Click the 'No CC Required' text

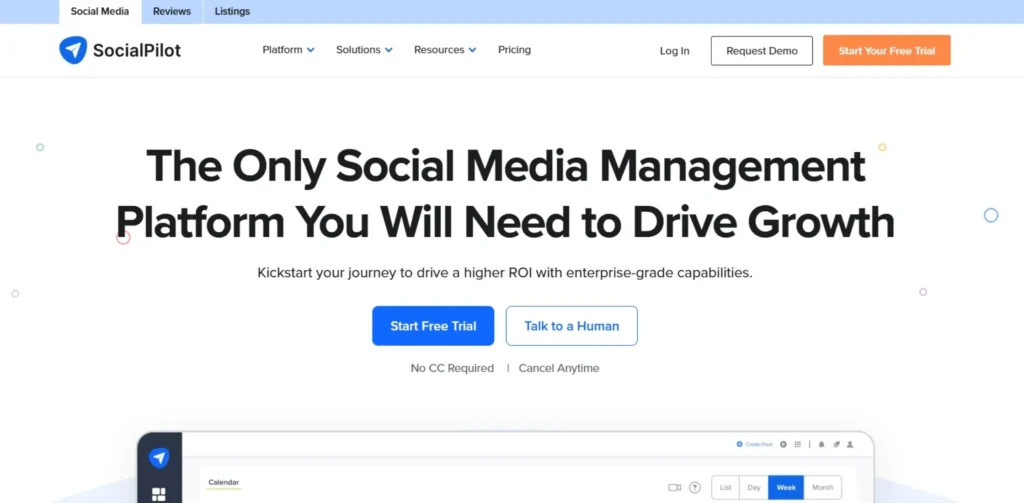(x=452, y=368)
